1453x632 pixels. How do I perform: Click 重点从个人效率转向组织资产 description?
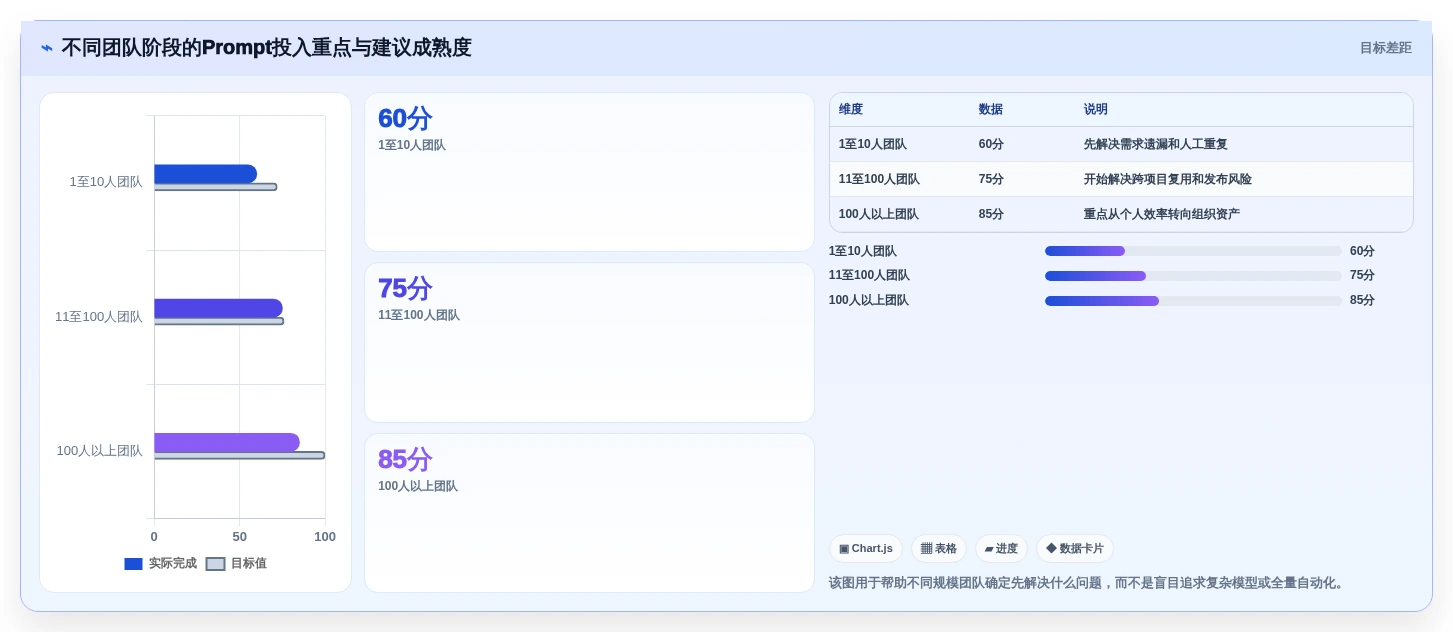click(1162, 214)
